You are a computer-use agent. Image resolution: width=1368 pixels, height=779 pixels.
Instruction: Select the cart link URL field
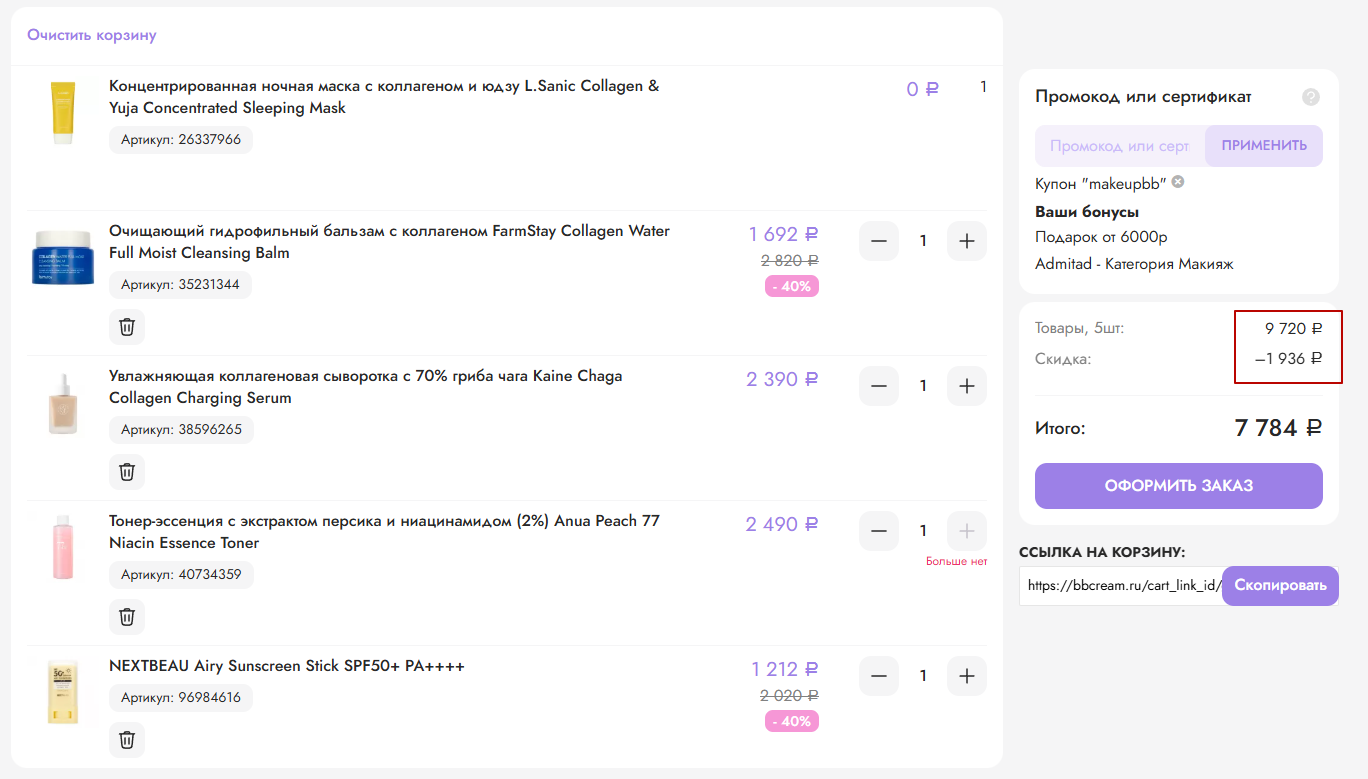[x=1121, y=586]
